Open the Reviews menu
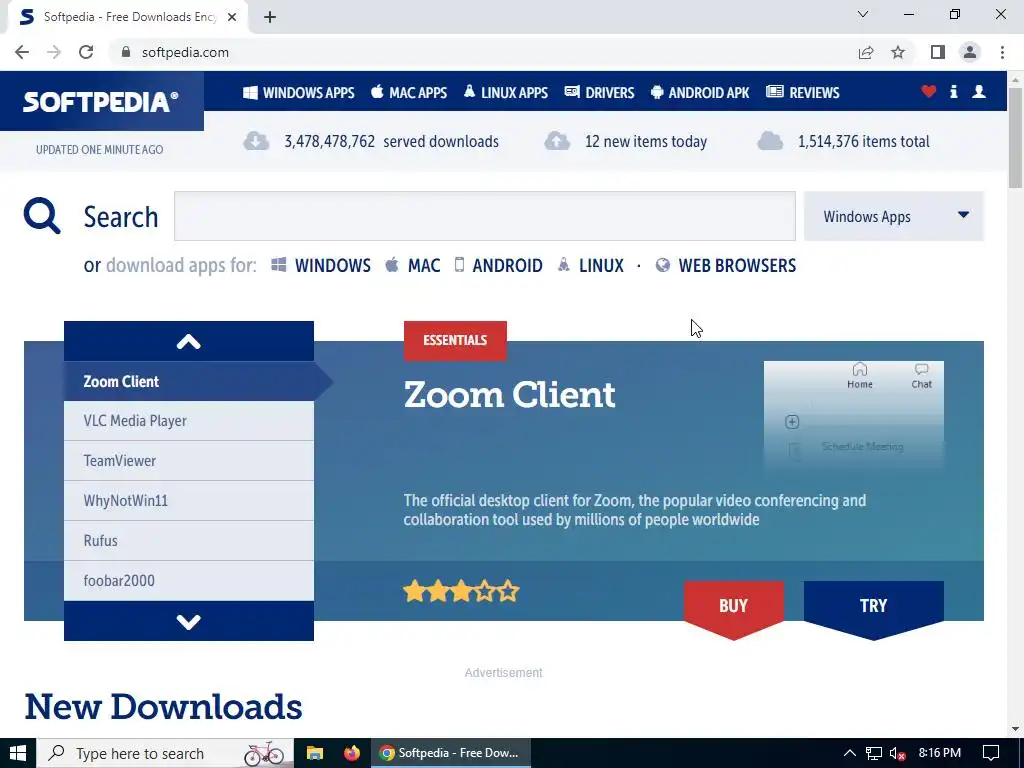This screenshot has height=768, width=1024. 803,93
